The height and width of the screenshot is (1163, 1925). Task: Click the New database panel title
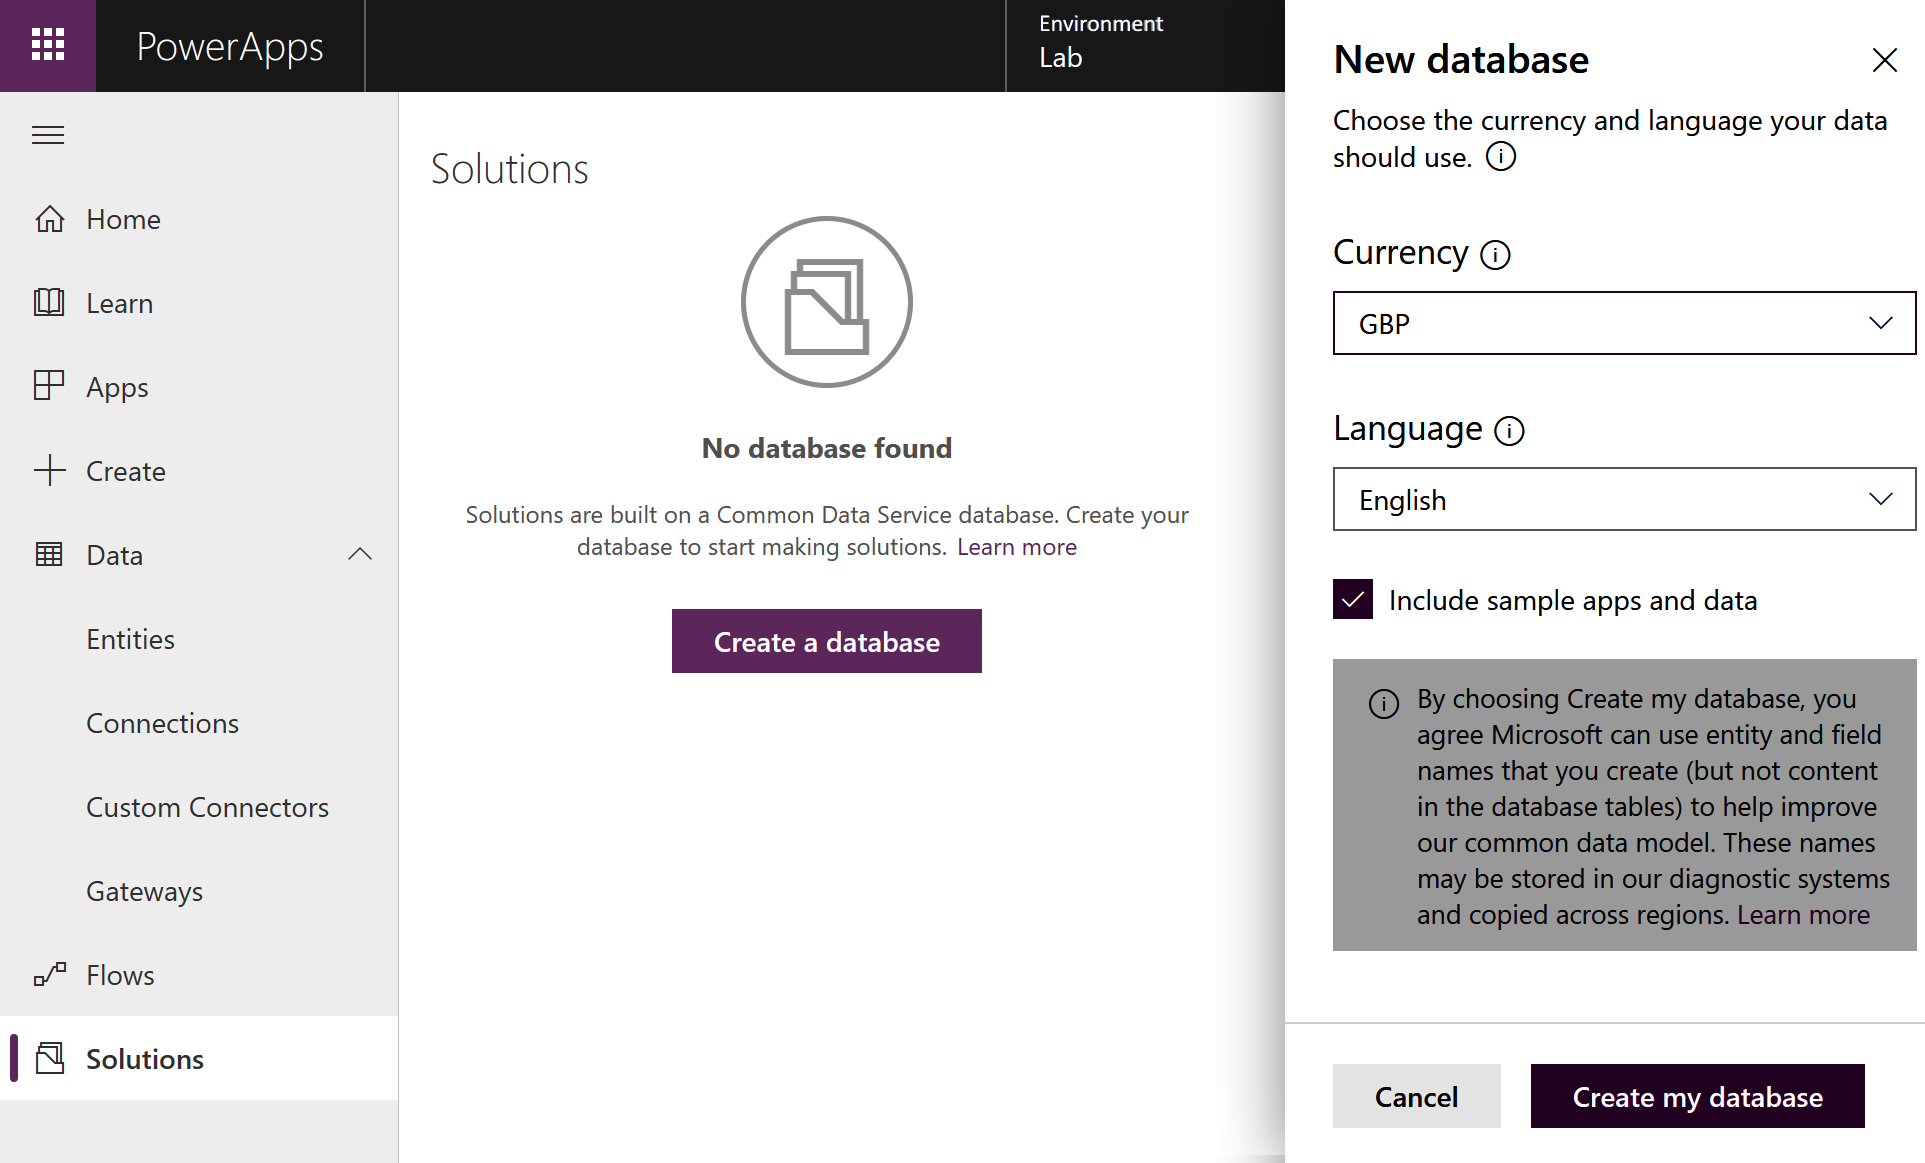click(x=1461, y=60)
